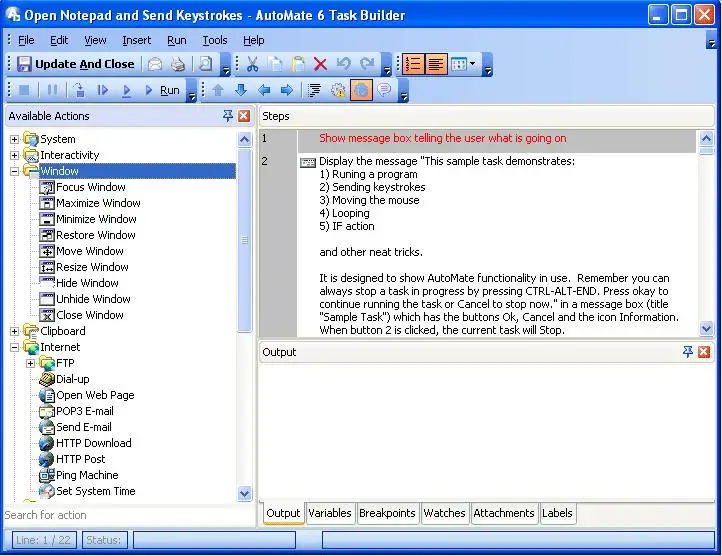Click the Pause task icon
The width and height of the screenshot is (722, 556).
click(52, 90)
